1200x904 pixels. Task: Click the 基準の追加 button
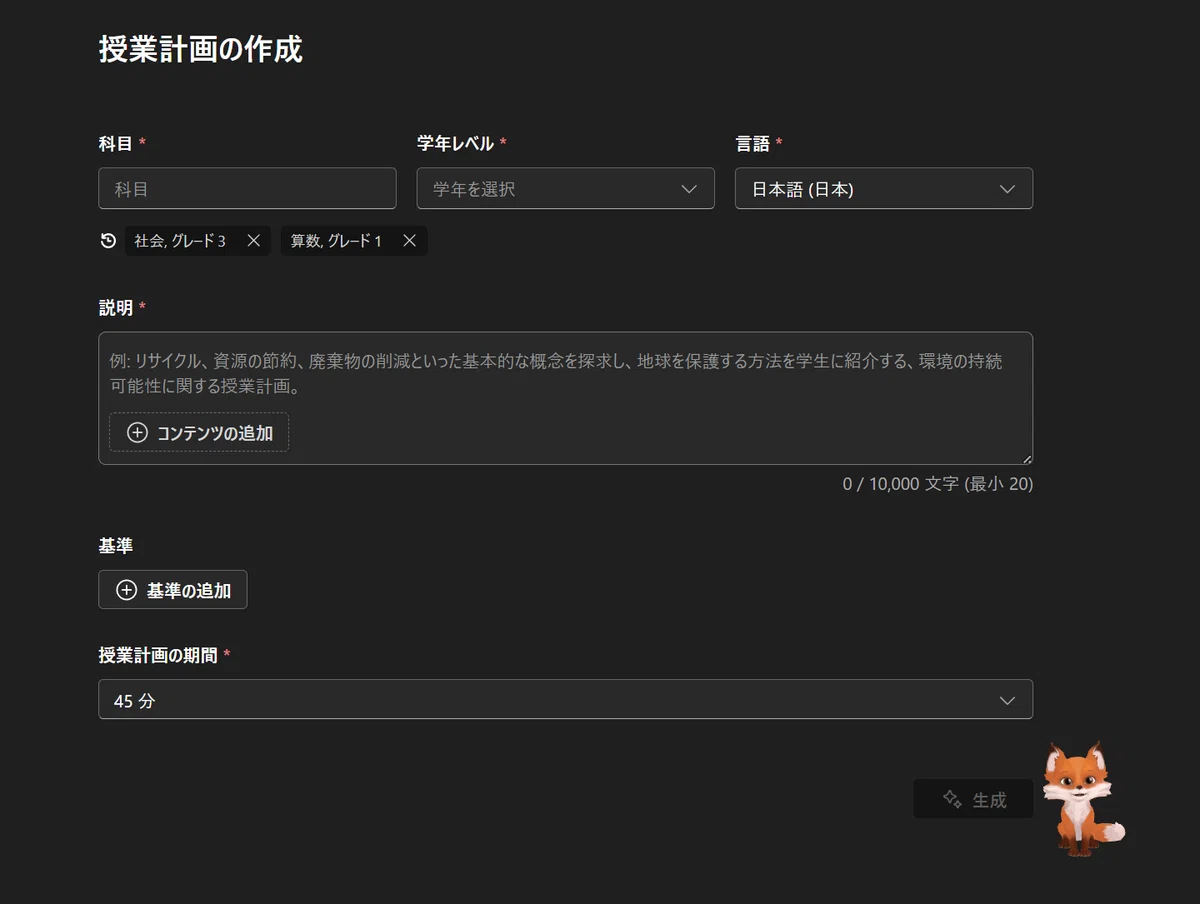point(172,590)
